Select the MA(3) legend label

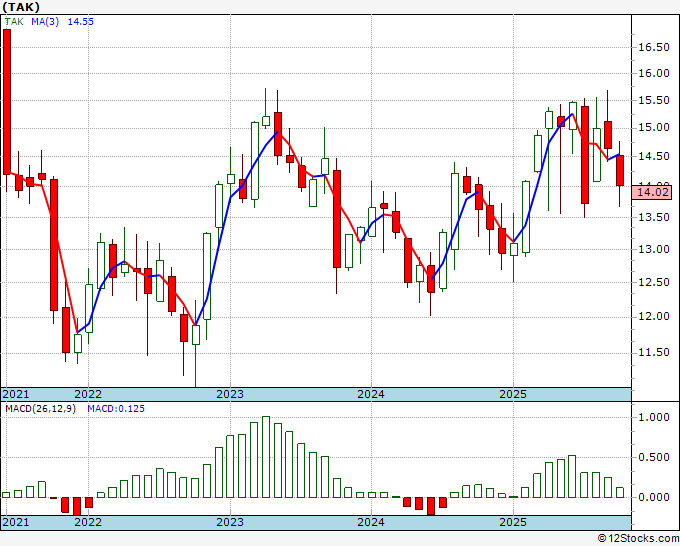point(45,21)
